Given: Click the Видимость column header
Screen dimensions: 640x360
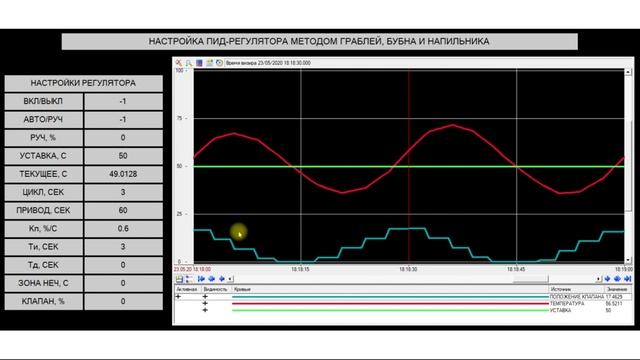Looking at the screenshot, I should 216,289.
